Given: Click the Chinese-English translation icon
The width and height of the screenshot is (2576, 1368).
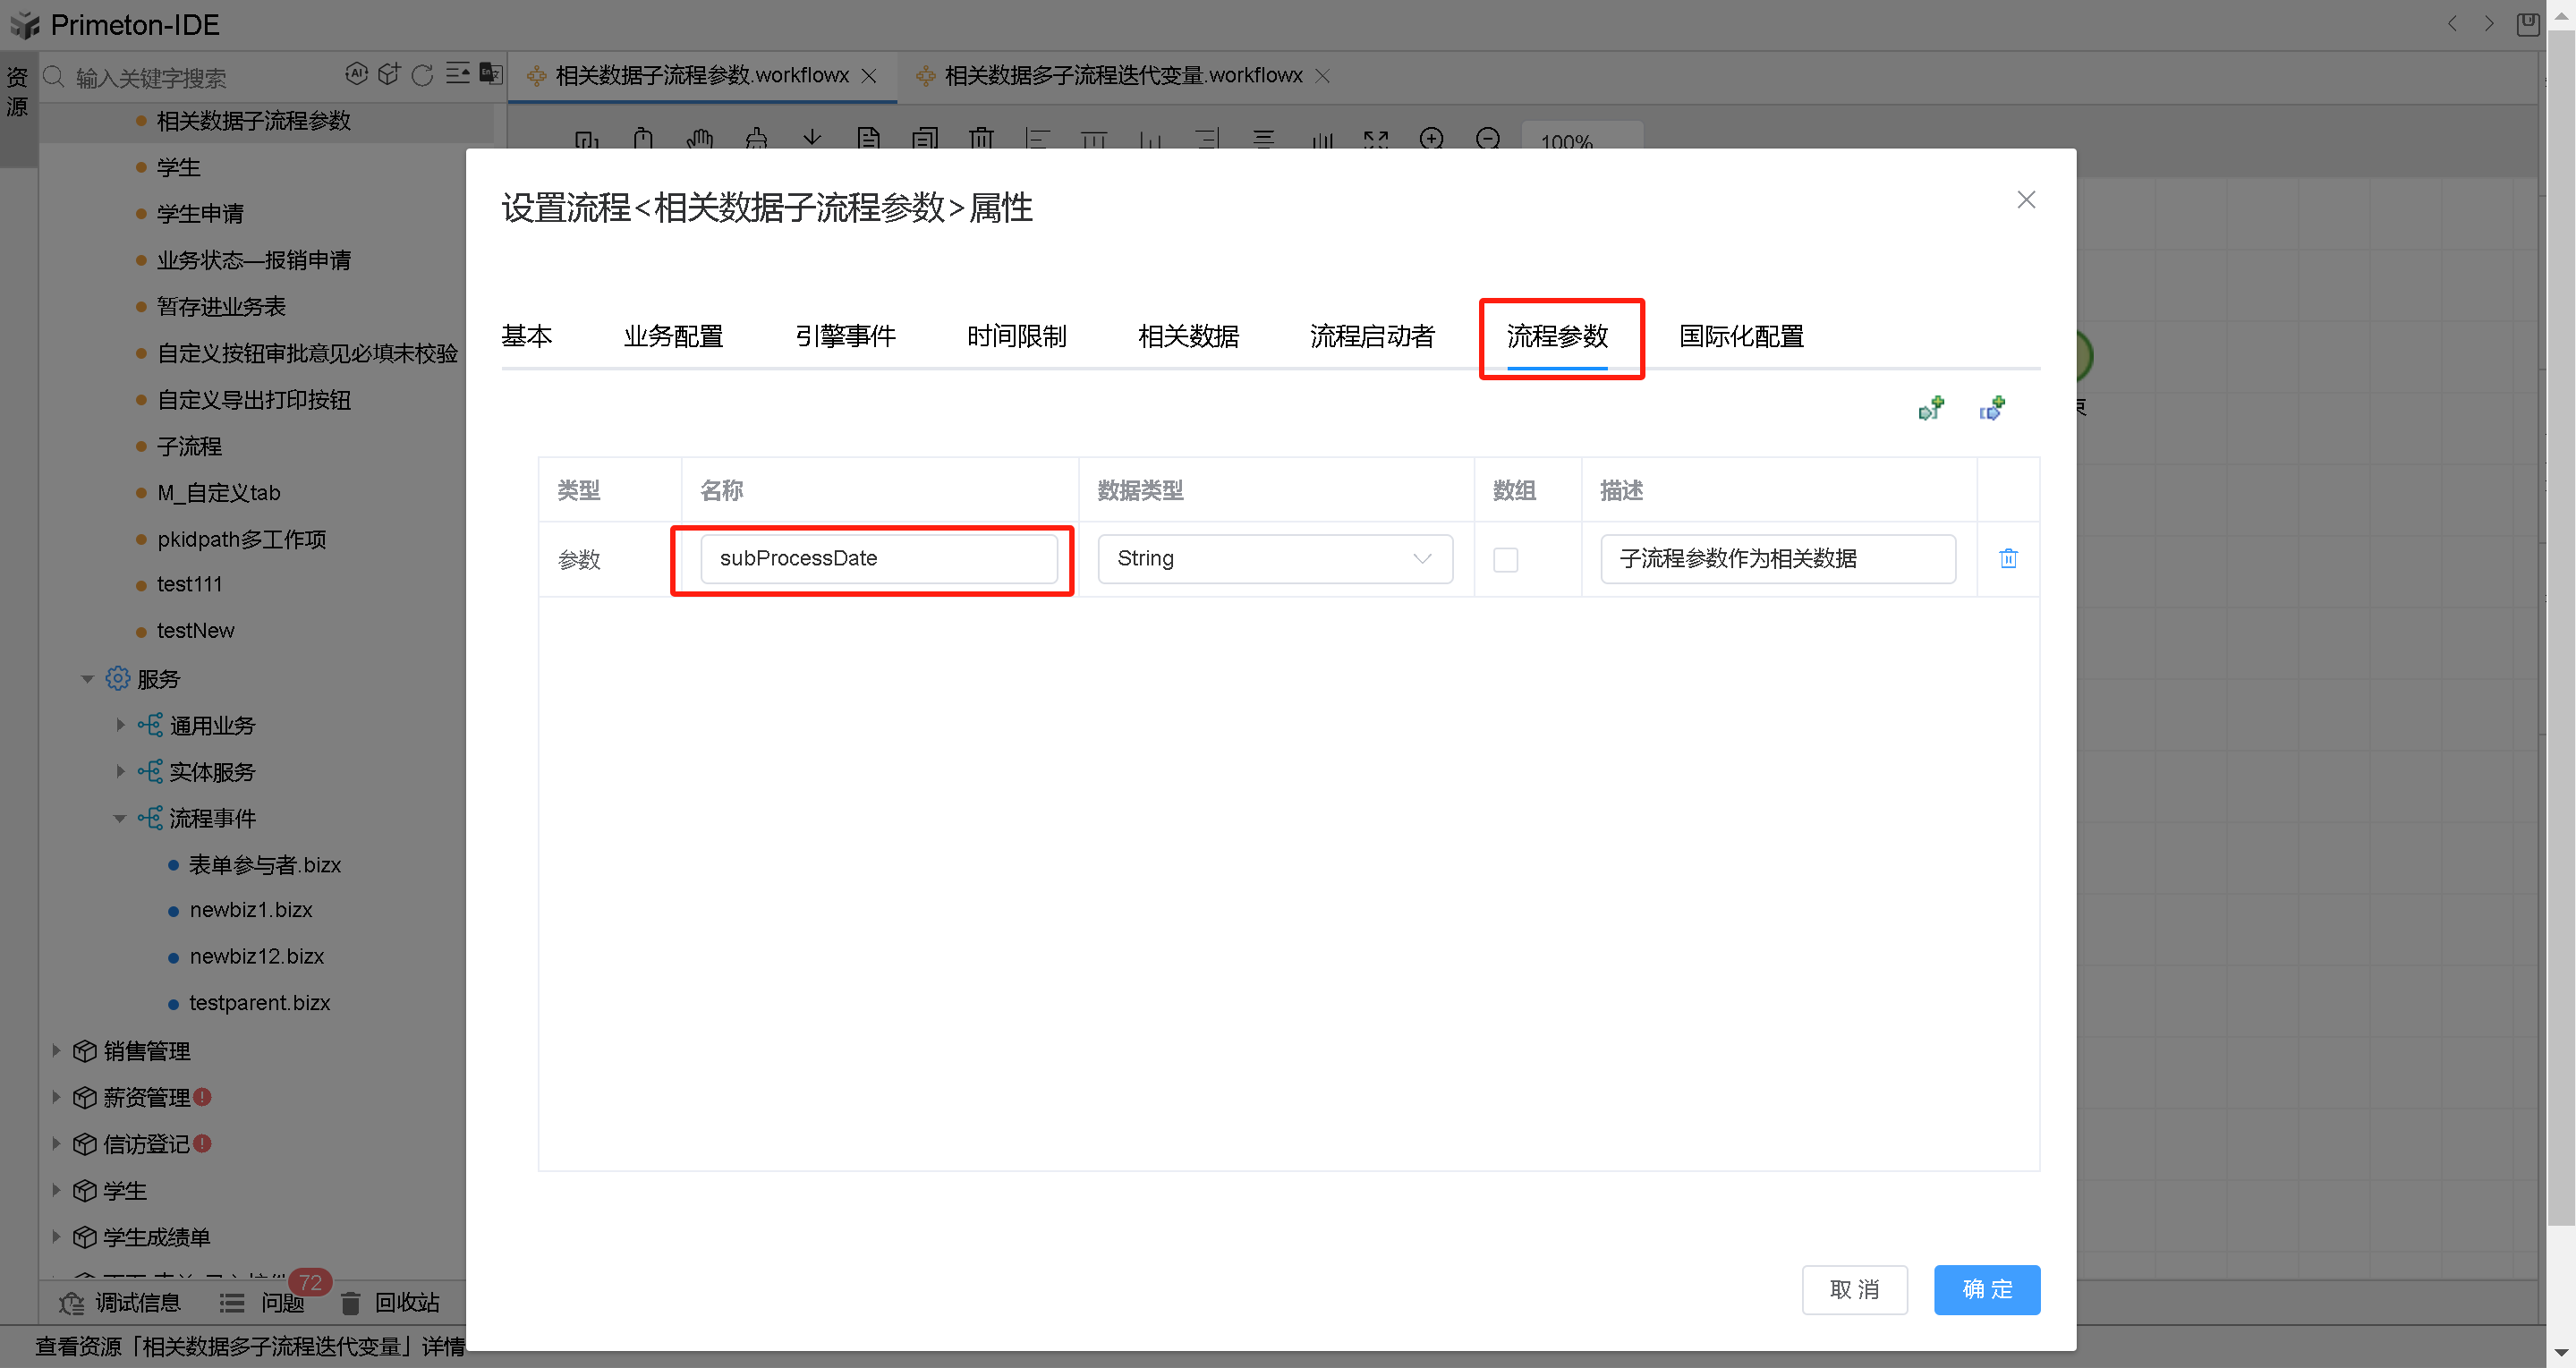Looking at the screenshot, I should pos(490,74).
